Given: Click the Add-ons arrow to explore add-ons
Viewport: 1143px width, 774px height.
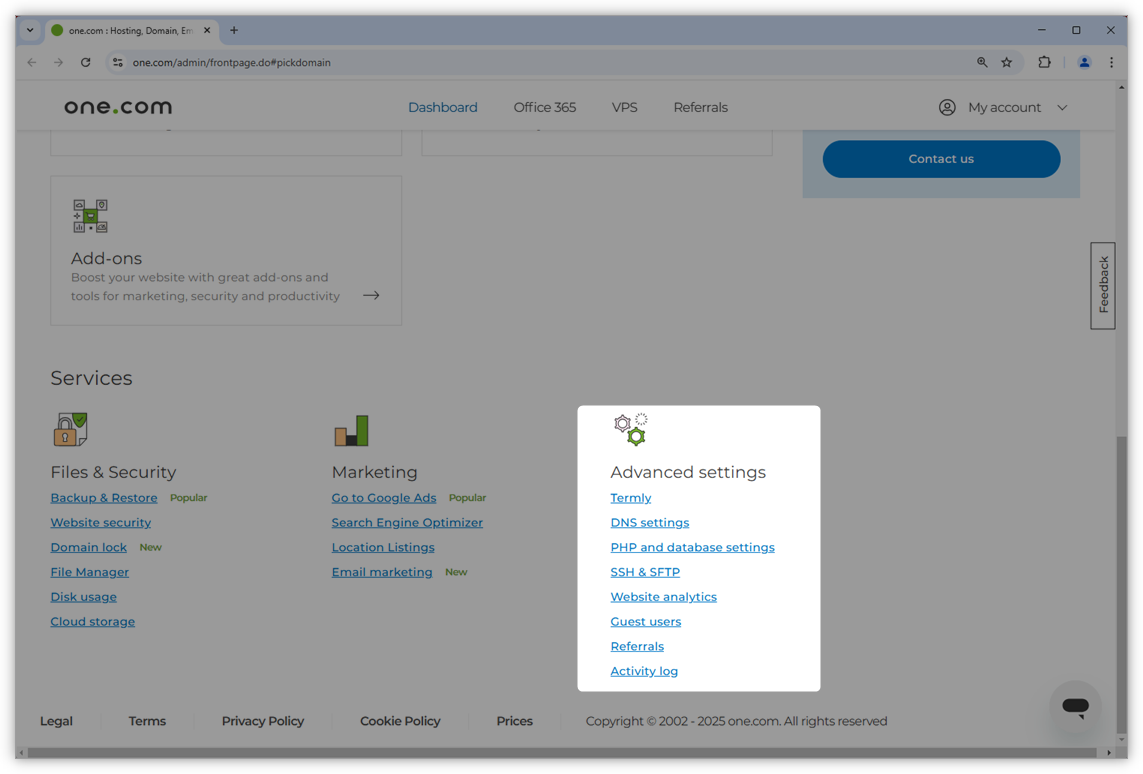Looking at the screenshot, I should coord(370,295).
